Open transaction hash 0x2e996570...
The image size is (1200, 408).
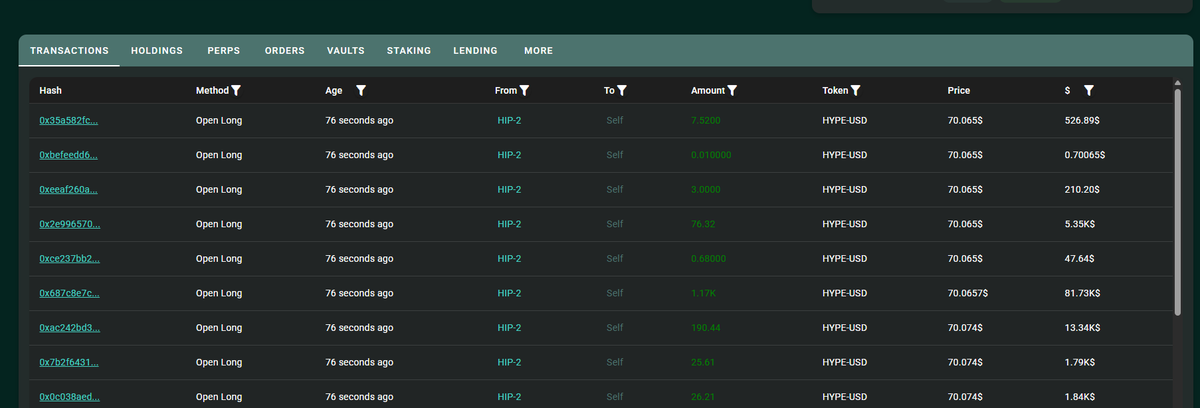[x=69, y=224]
